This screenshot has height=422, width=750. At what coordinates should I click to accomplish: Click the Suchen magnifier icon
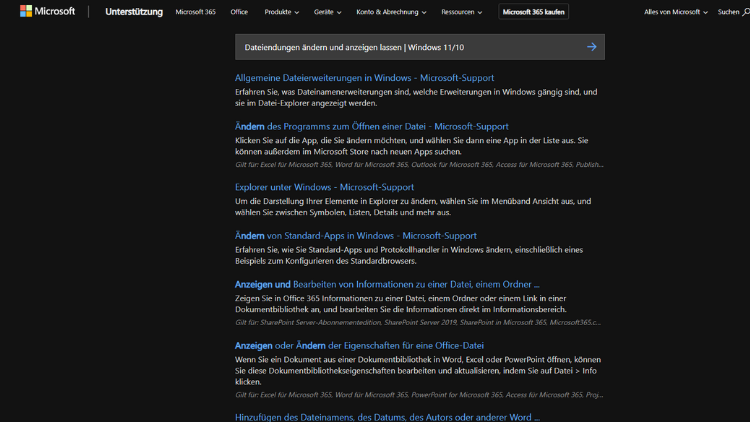pos(746,12)
